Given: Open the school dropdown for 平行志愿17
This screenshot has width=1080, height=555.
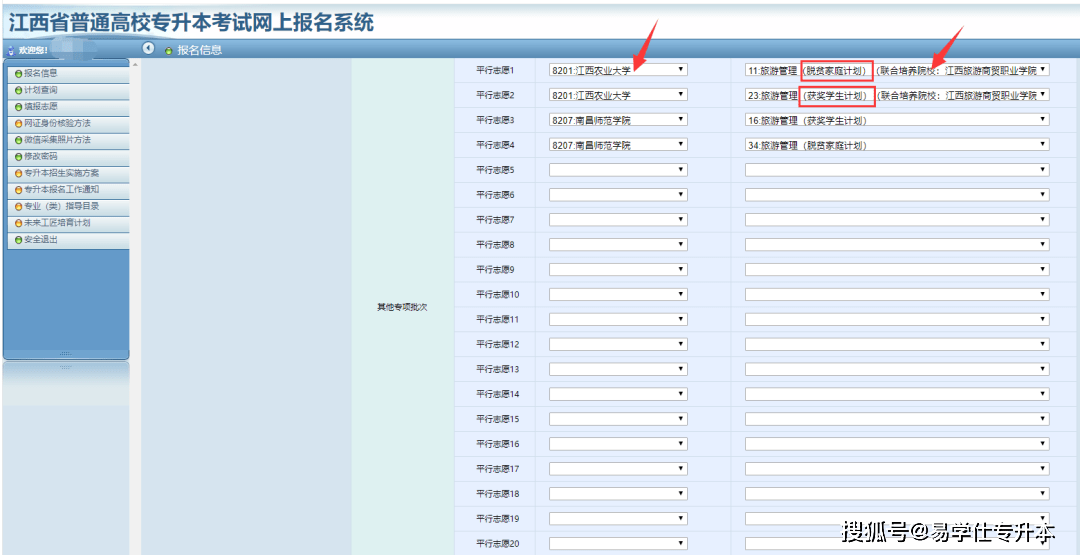Looking at the screenshot, I should (618, 469).
